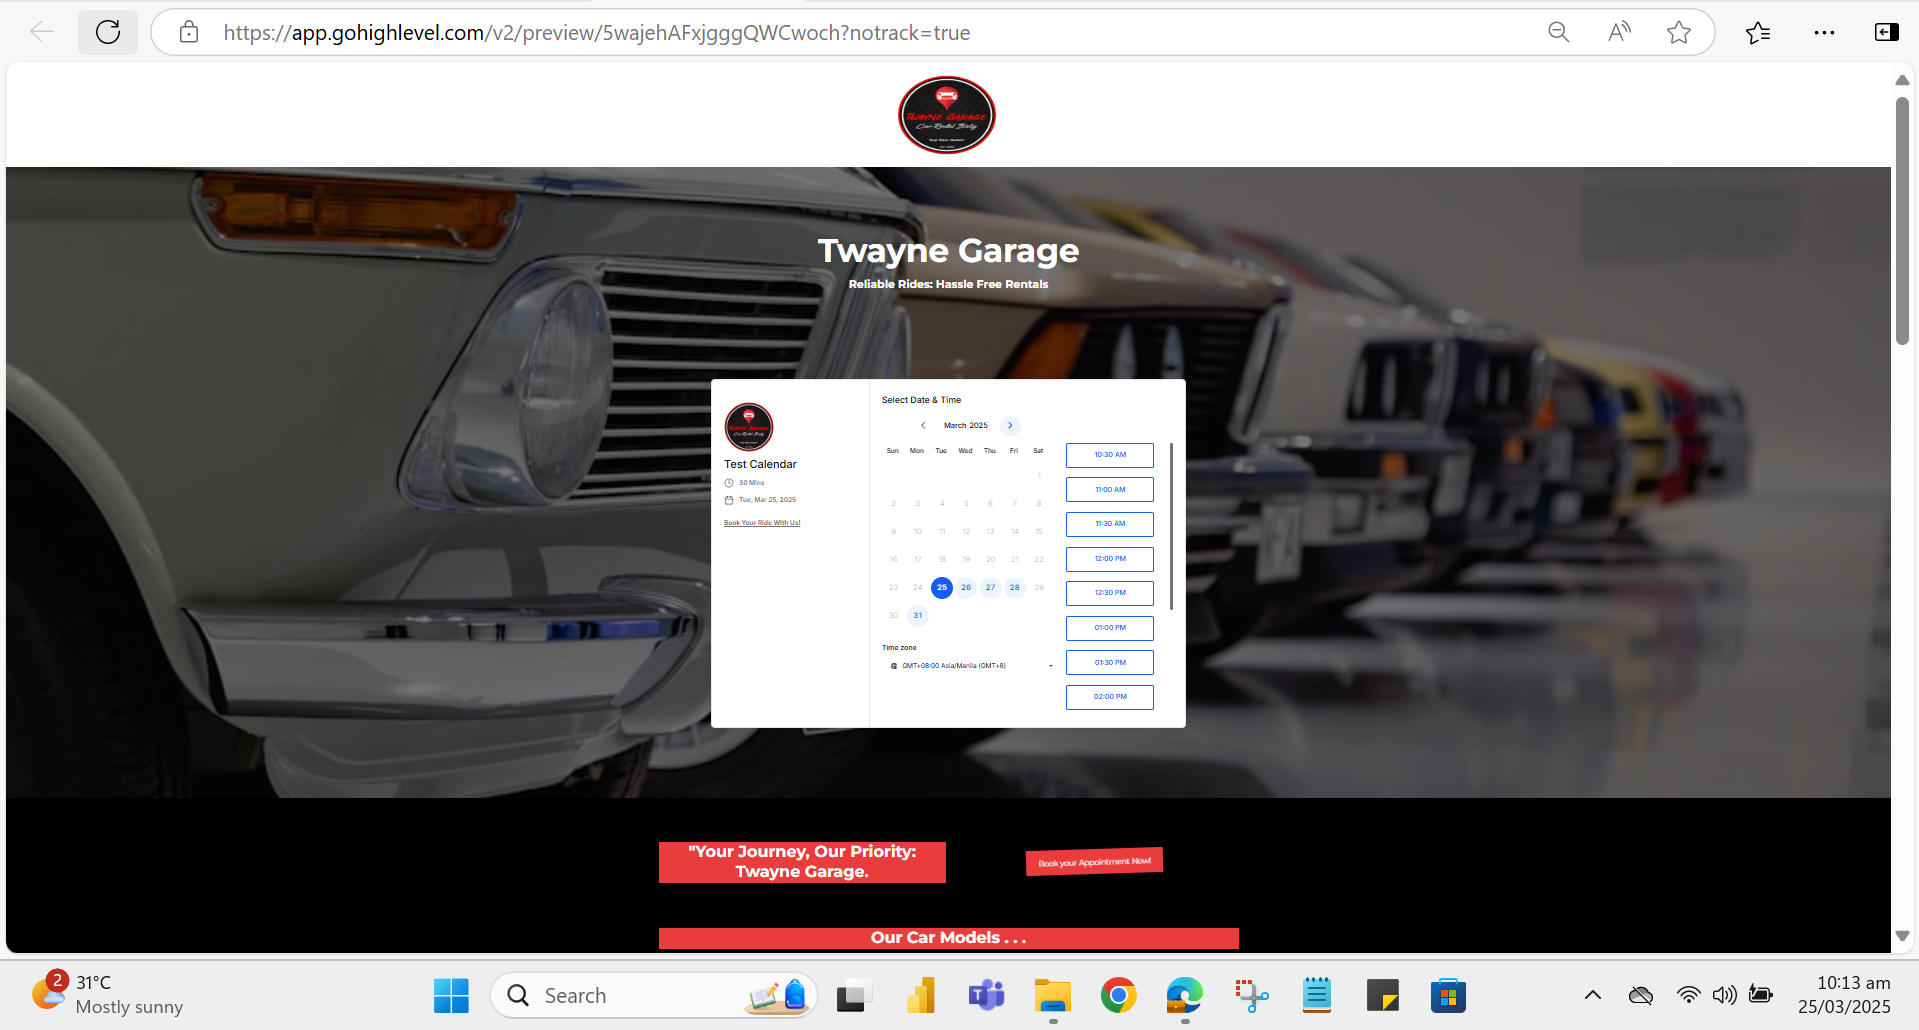Click the Book Your Ride With Us link

[x=762, y=523]
